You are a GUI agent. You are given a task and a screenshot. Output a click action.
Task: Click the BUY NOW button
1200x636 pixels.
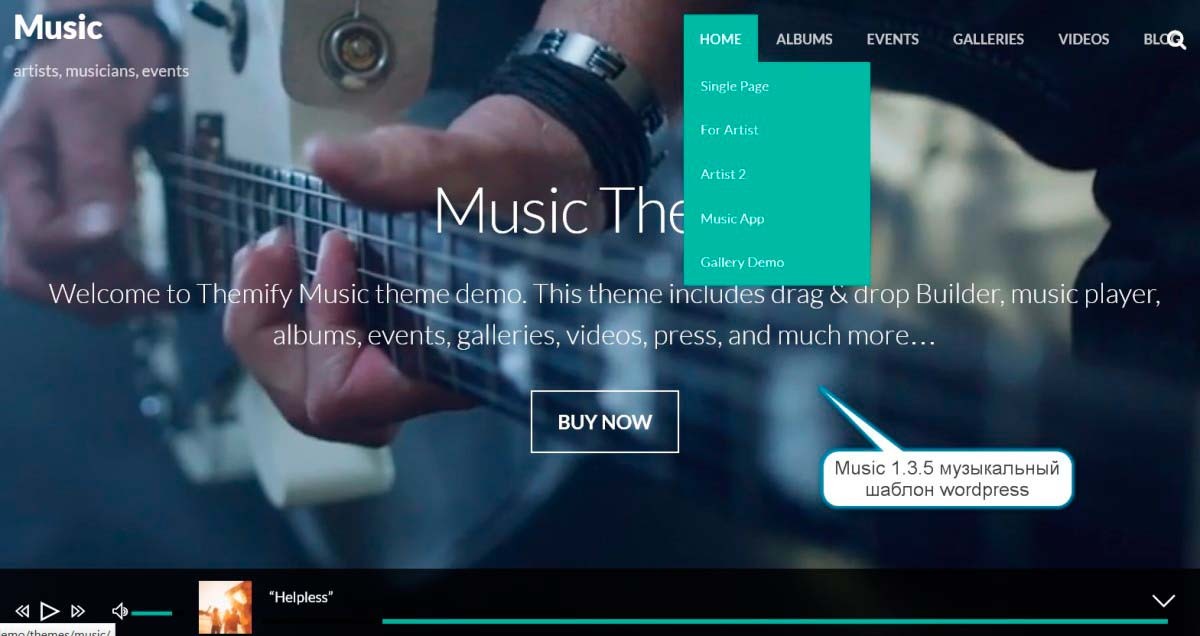605,422
